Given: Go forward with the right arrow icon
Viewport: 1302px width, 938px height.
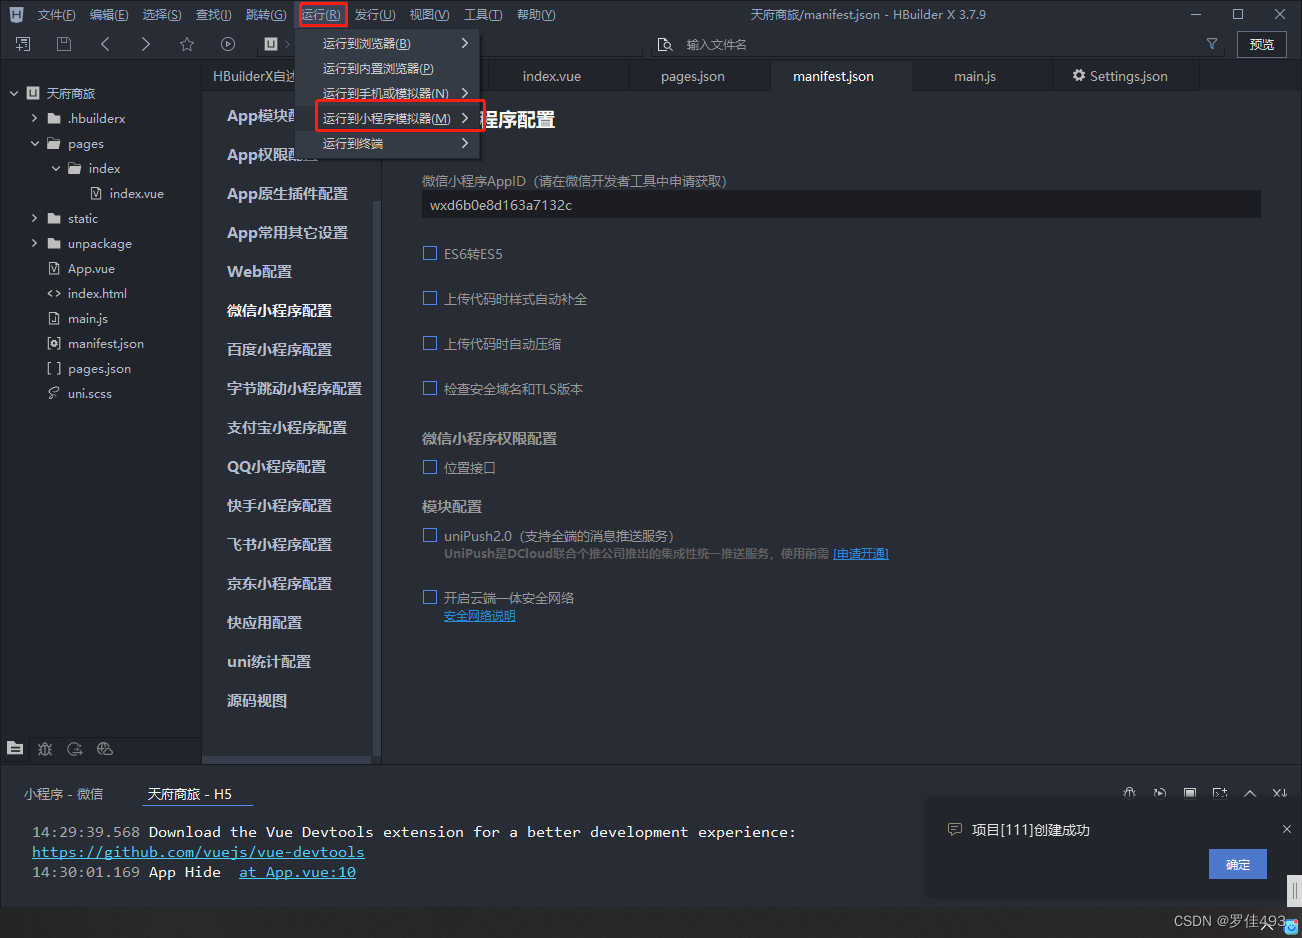Looking at the screenshot, I should pos(146,44).
